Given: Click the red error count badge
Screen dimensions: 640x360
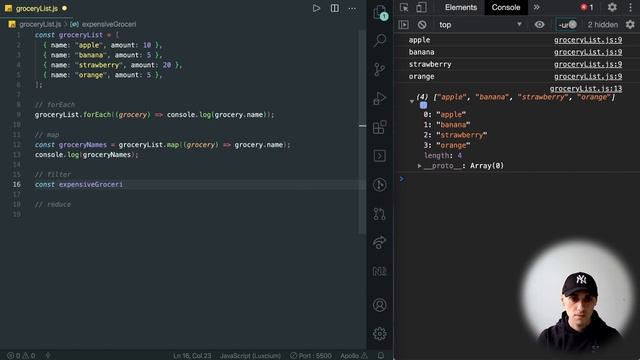Looking at the screenshot, I should tap(587, 7).
